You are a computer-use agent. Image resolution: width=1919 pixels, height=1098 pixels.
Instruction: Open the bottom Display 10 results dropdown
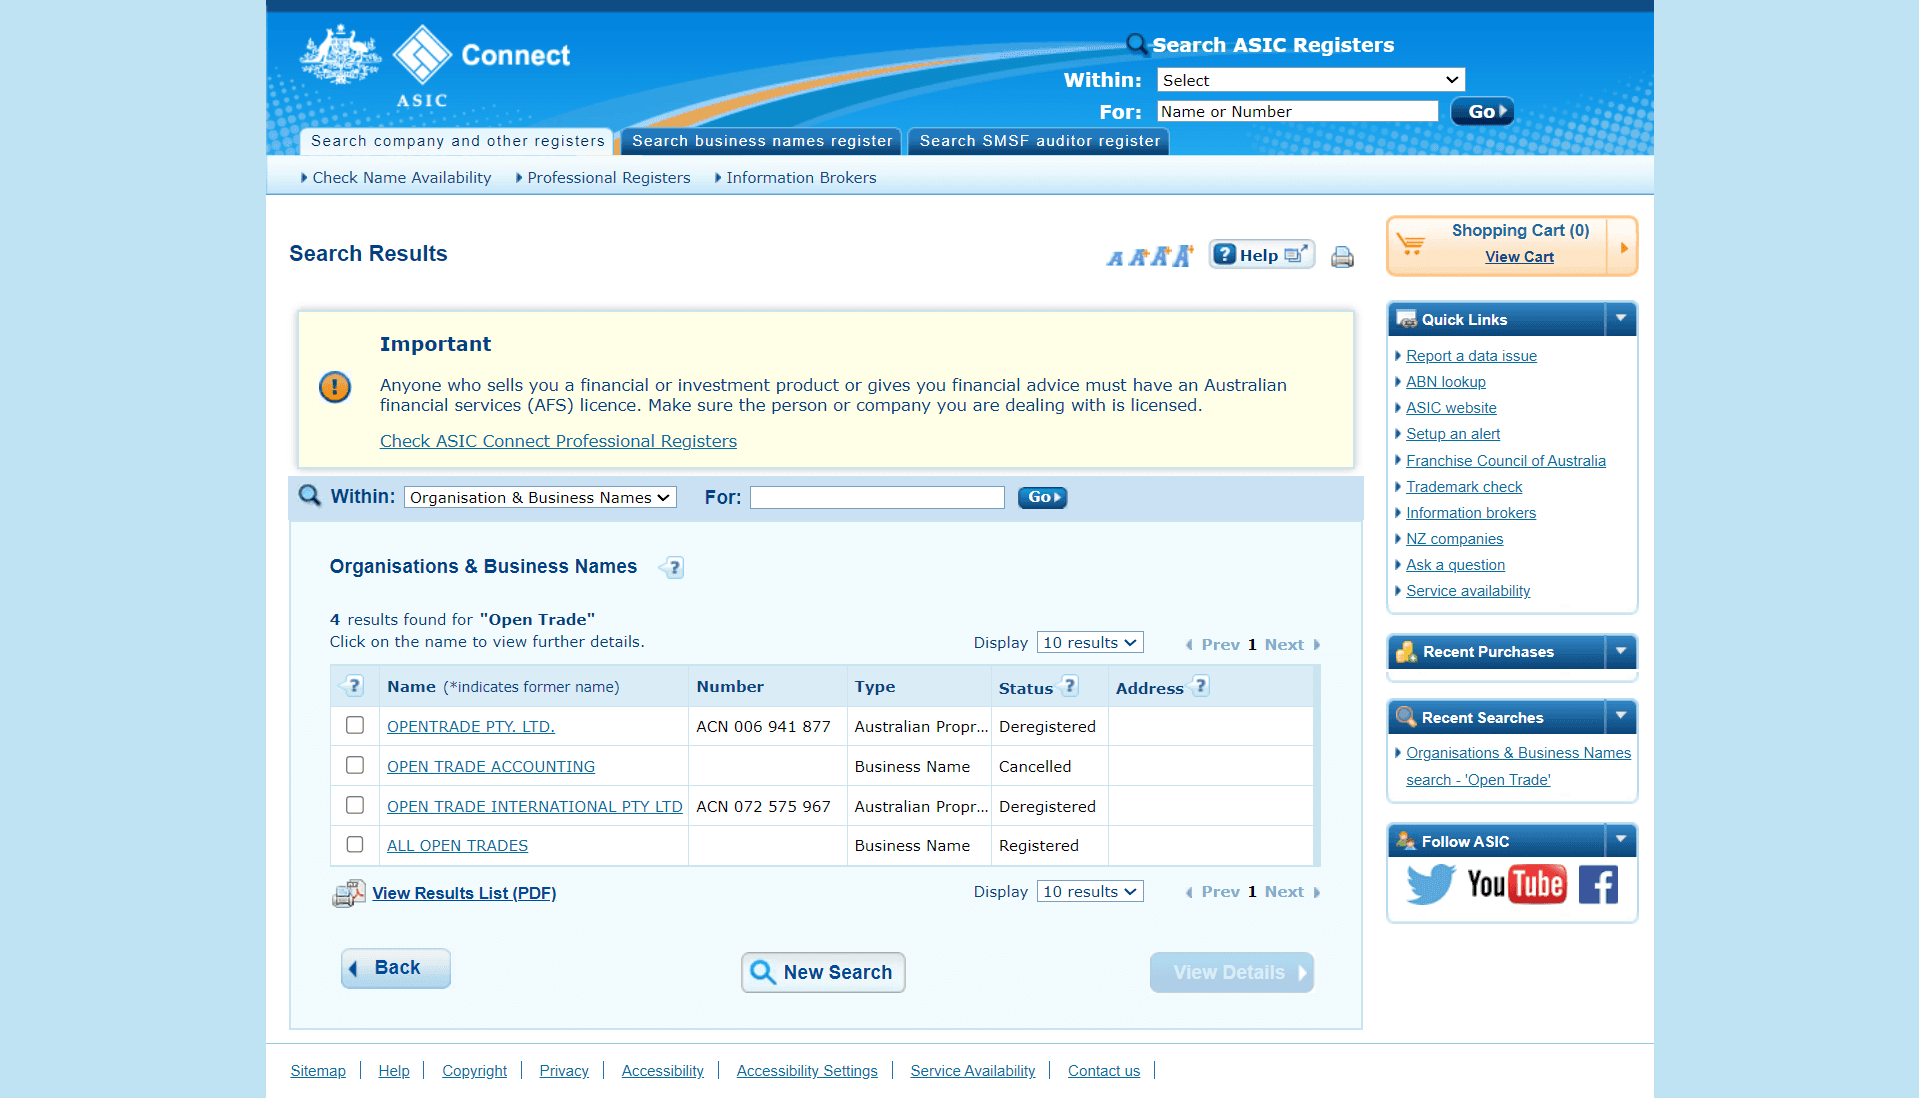(1090, 891)
